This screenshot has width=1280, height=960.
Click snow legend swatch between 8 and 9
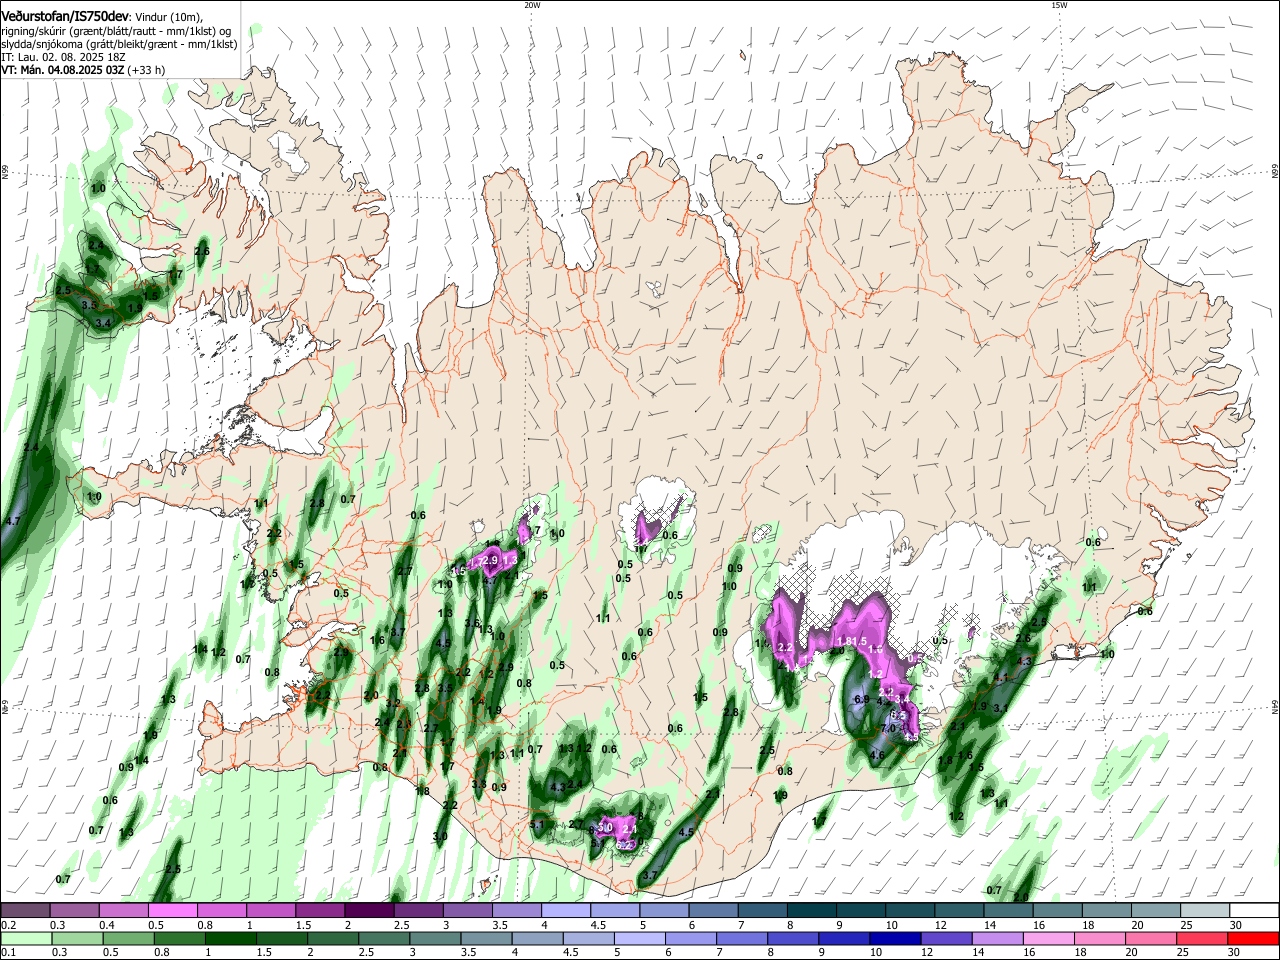coord(812,910)
